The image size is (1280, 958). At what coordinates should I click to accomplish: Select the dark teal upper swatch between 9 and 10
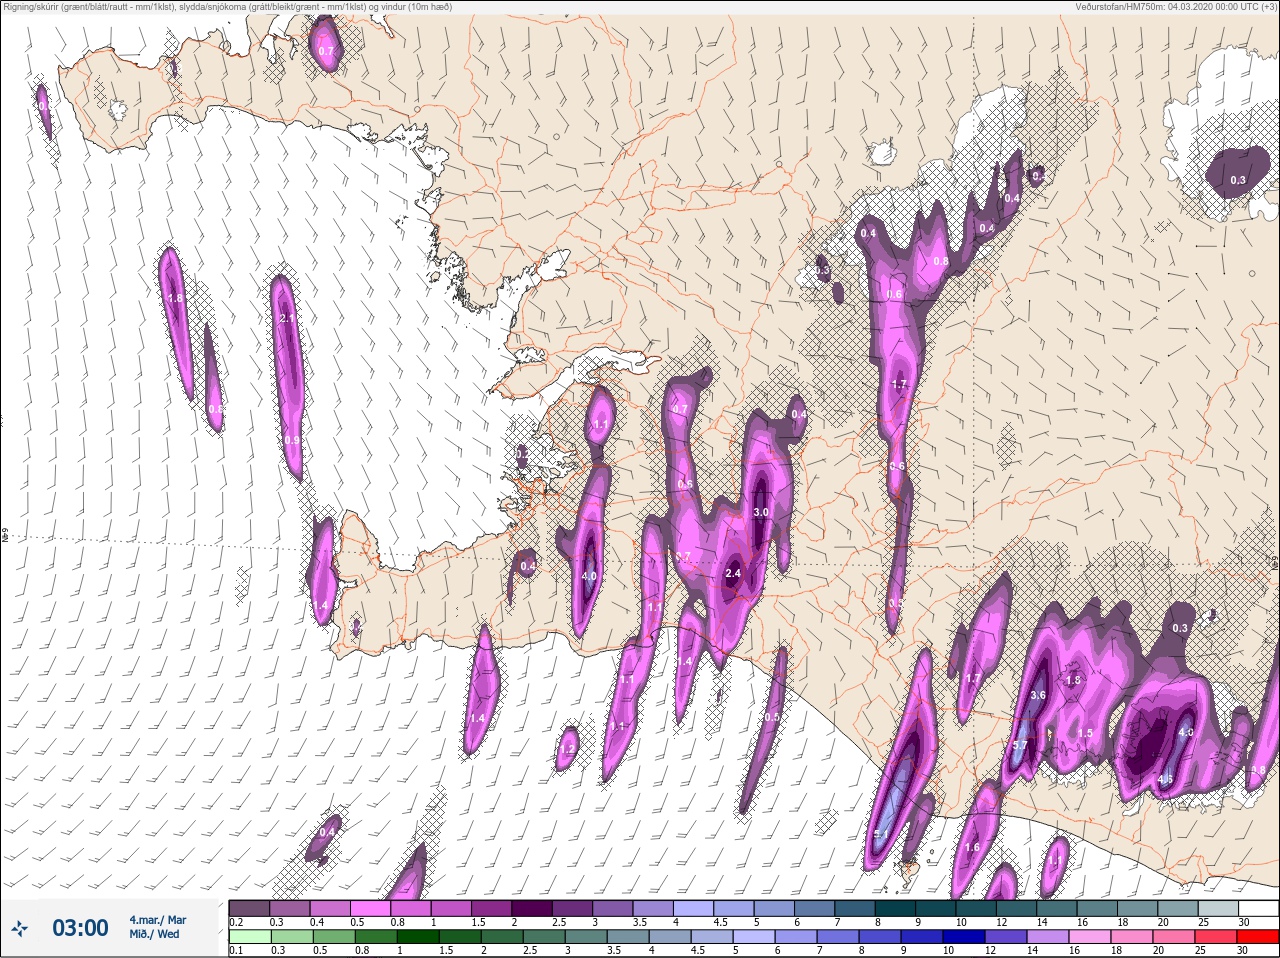click(x=935, y=908)
